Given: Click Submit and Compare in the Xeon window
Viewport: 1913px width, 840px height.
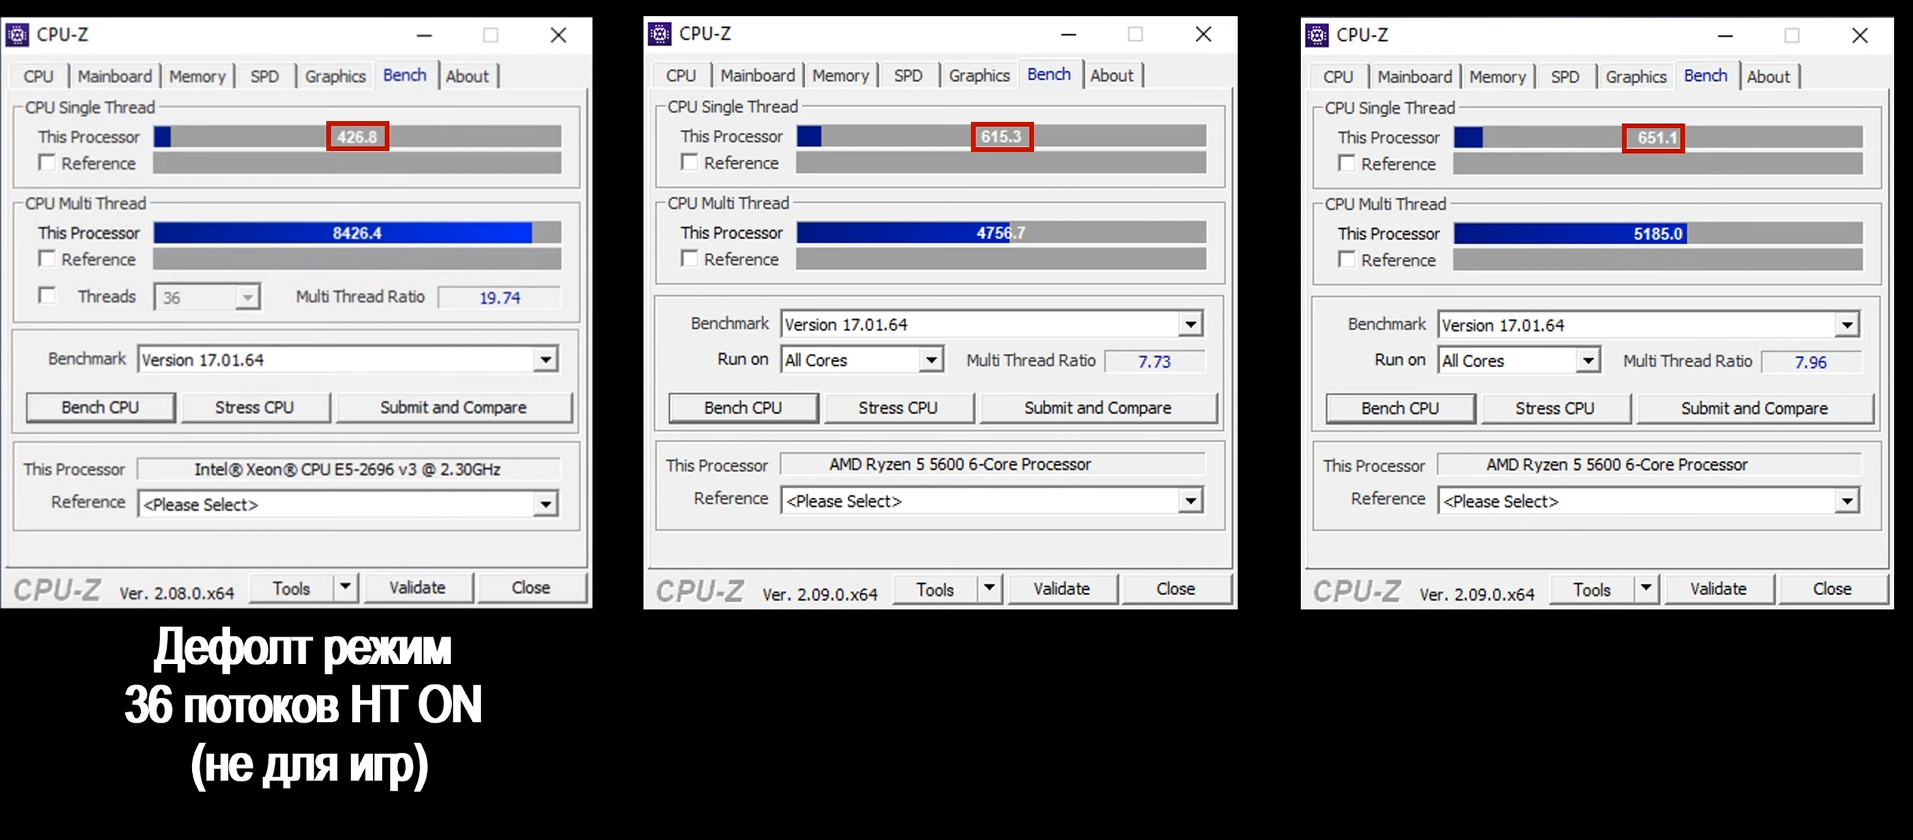Looking at the screenshot, I should pyautogui.click(x=453, y=407).
